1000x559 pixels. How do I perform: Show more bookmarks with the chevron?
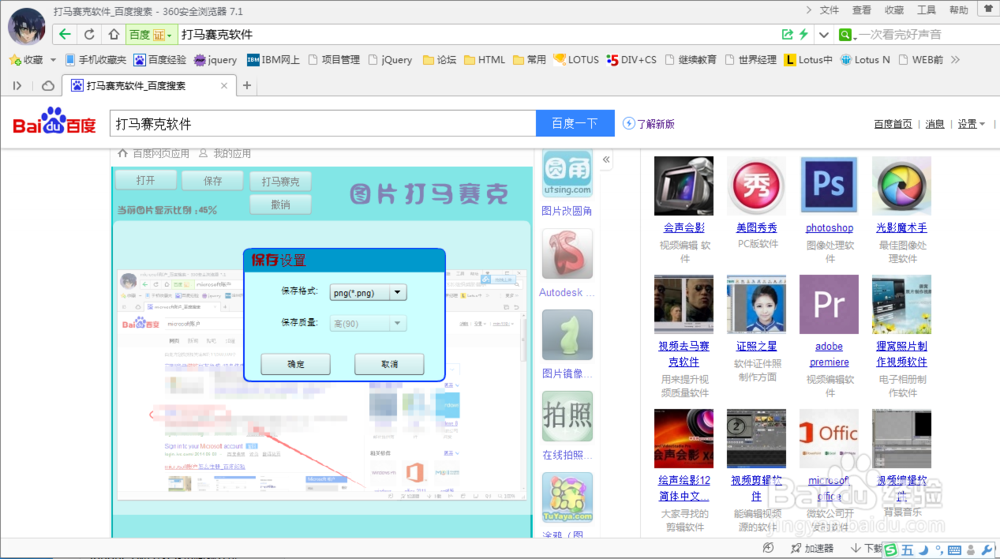(955, 60)
